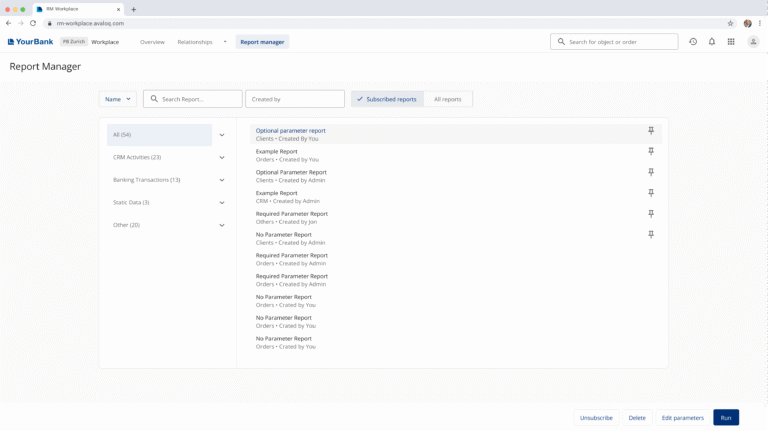Open the history clock icon
The height and width of the screenshot is (432, 768).
pos(693,42)
